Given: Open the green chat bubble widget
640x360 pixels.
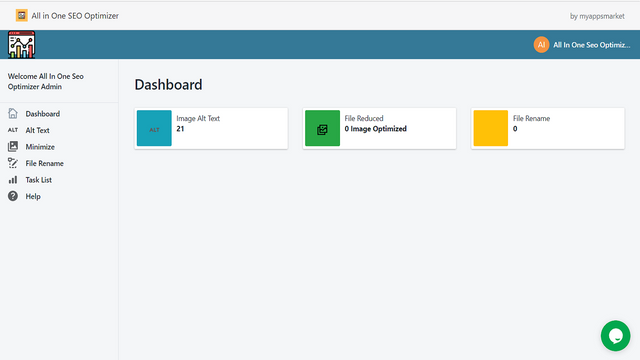Looking at the screenshot, I should pos(616,336).
